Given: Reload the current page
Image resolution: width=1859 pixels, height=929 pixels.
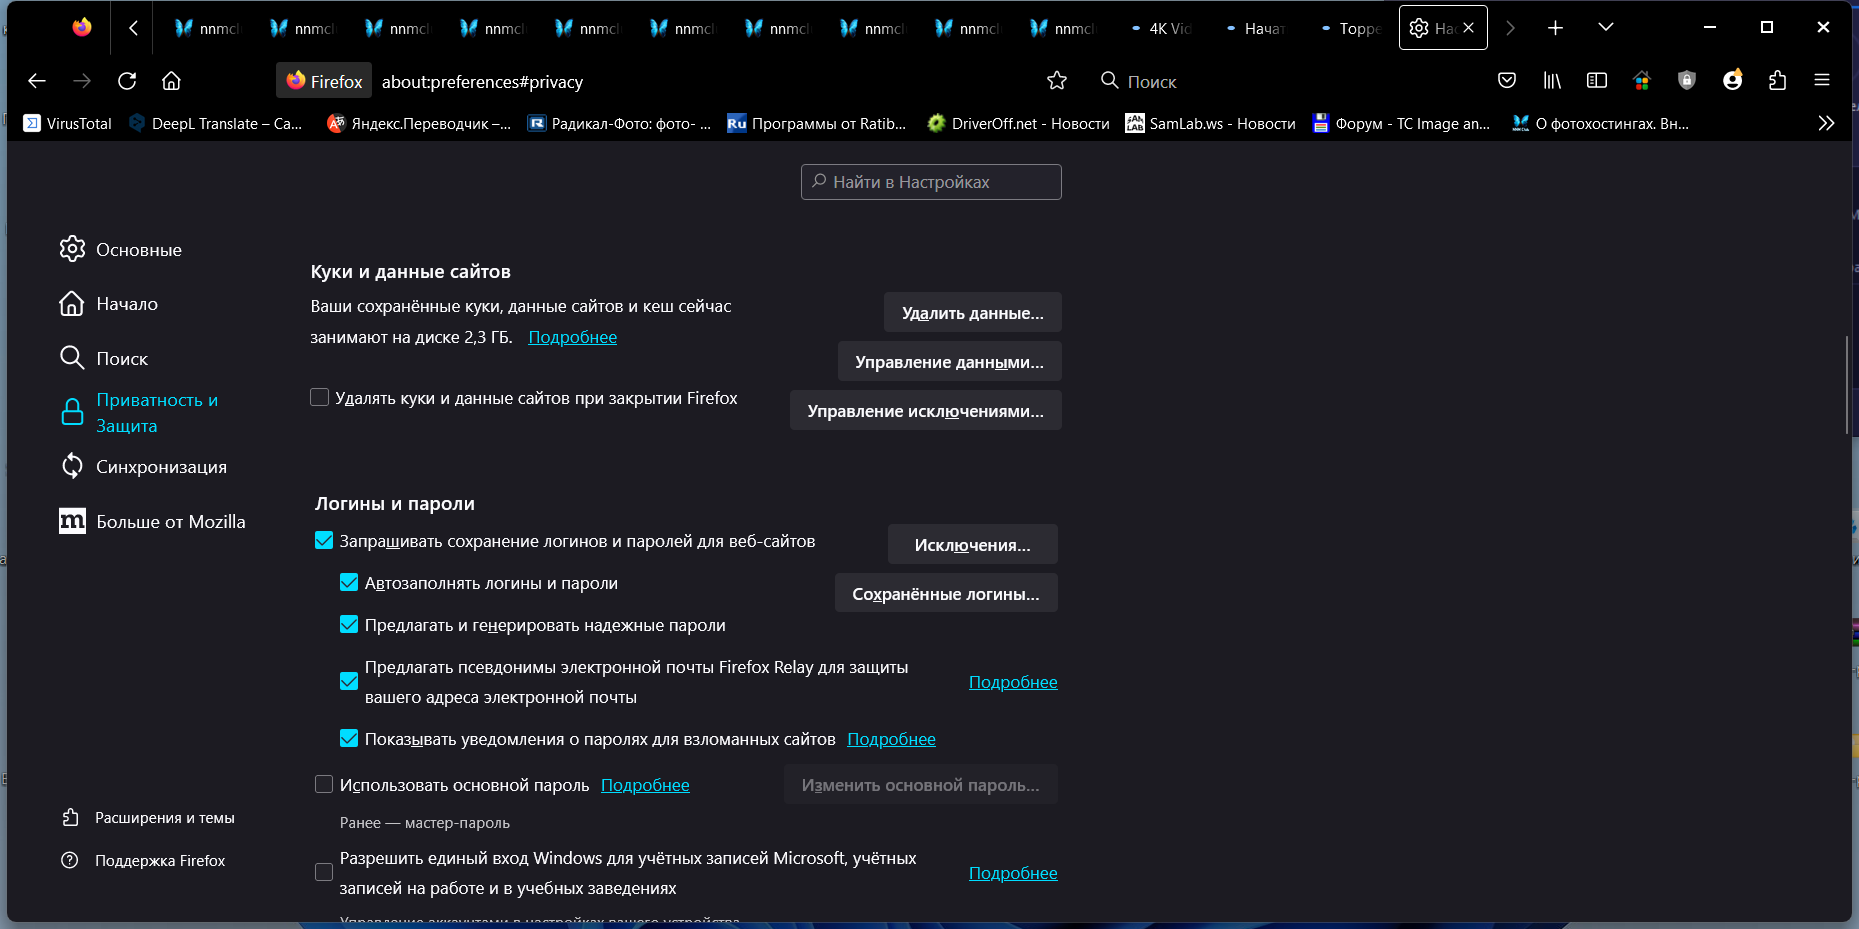Looking at the screenshot, I should (127, 81).
